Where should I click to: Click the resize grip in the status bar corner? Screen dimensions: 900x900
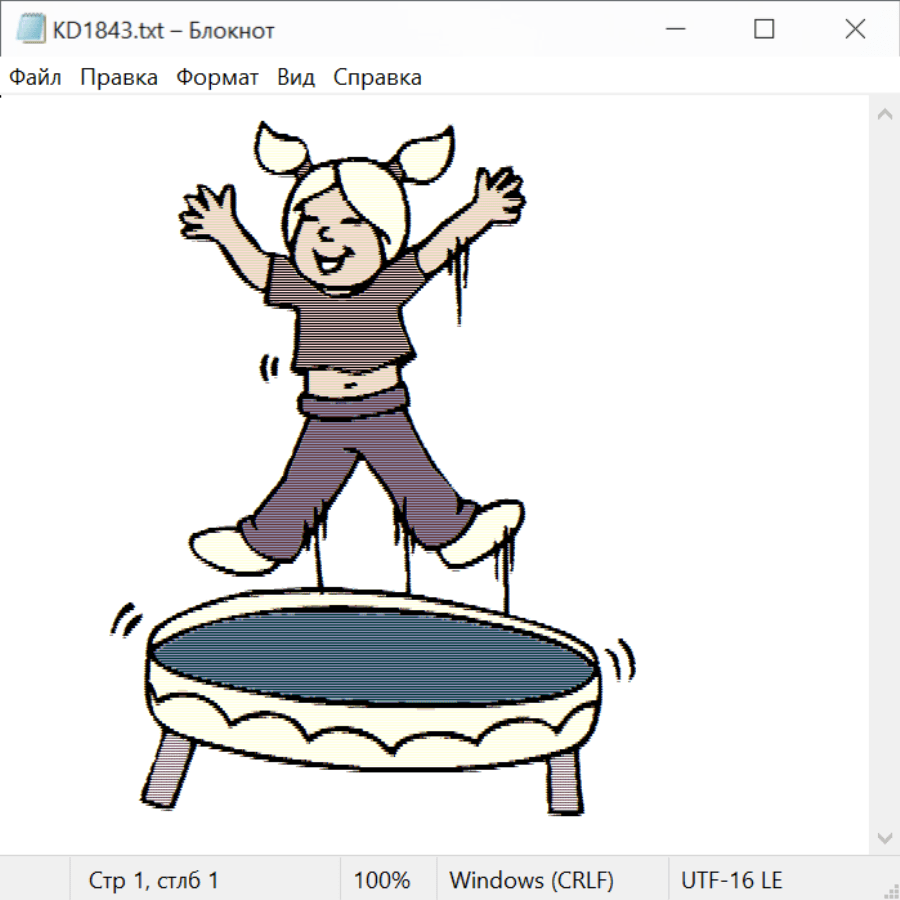click(890, 890)
